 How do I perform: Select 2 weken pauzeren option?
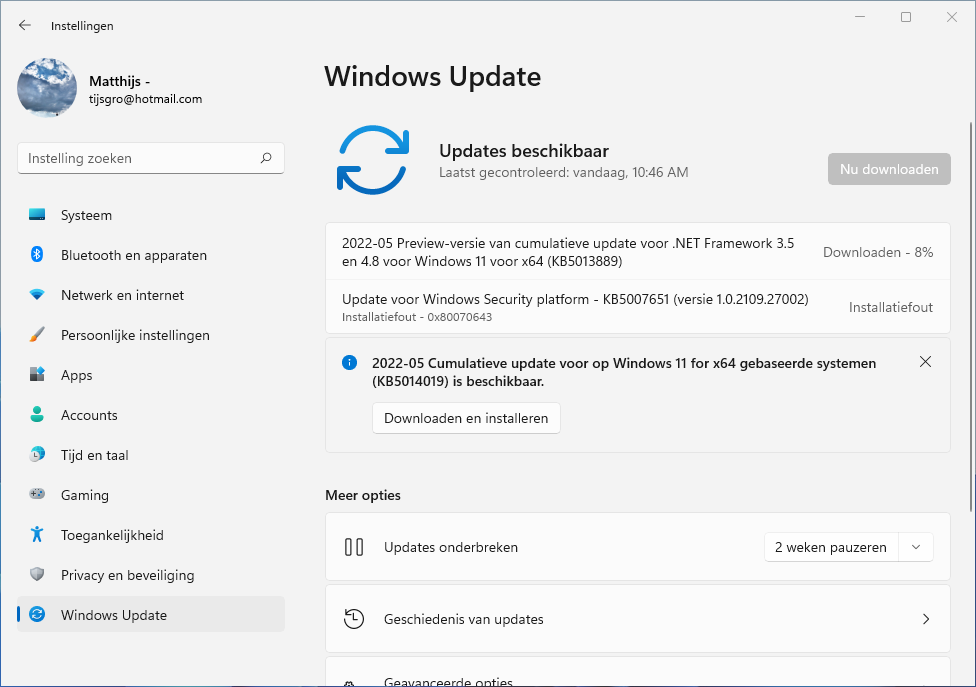coord(830,547)
